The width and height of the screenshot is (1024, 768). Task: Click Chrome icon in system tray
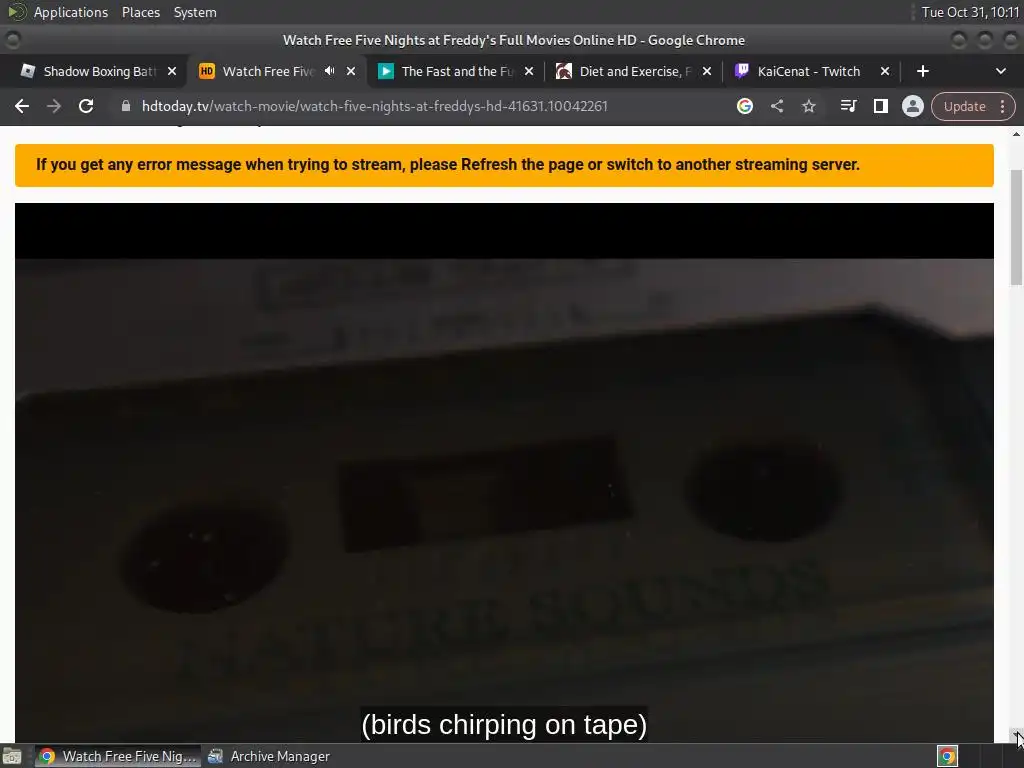pyautogui.click(x=947, y=756)
